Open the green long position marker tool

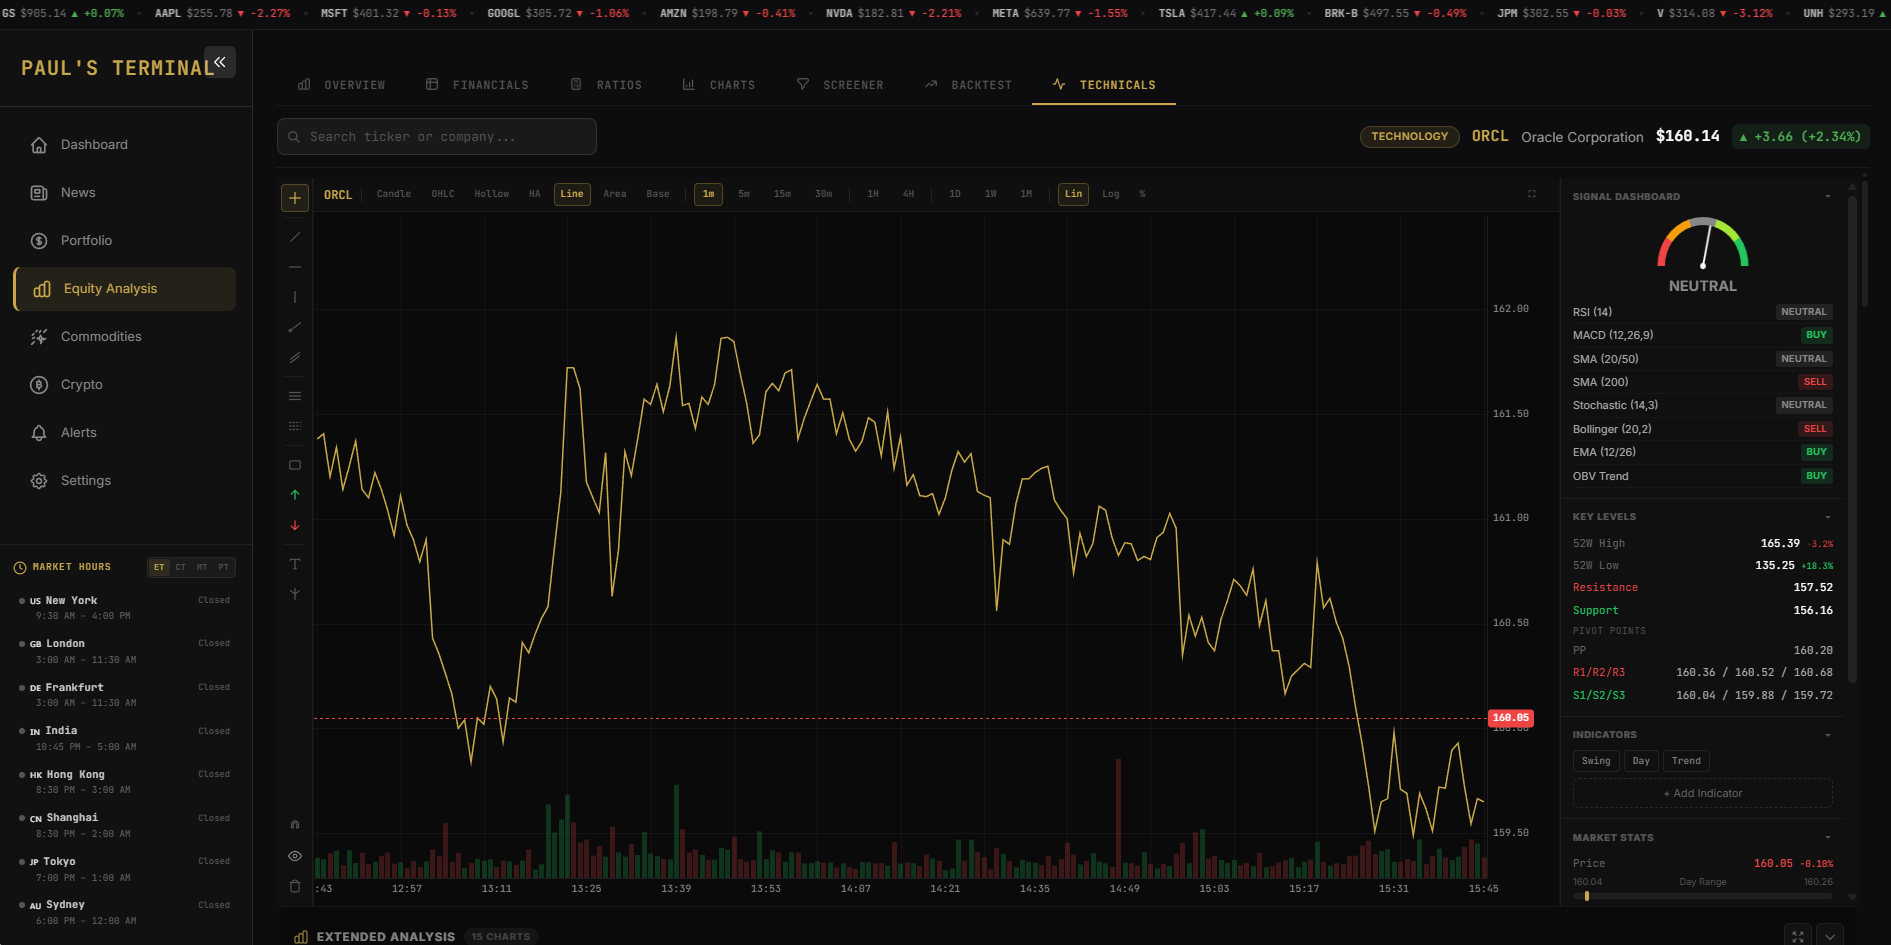[295, 494]
